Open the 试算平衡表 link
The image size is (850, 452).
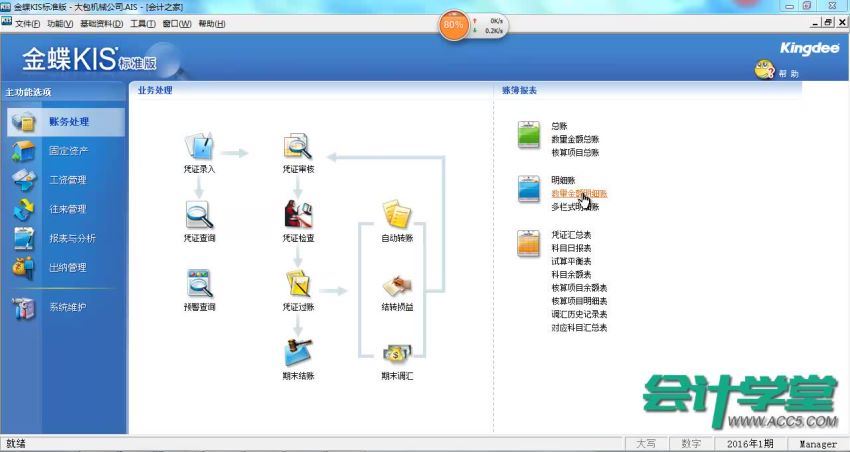tap(571, 261)
